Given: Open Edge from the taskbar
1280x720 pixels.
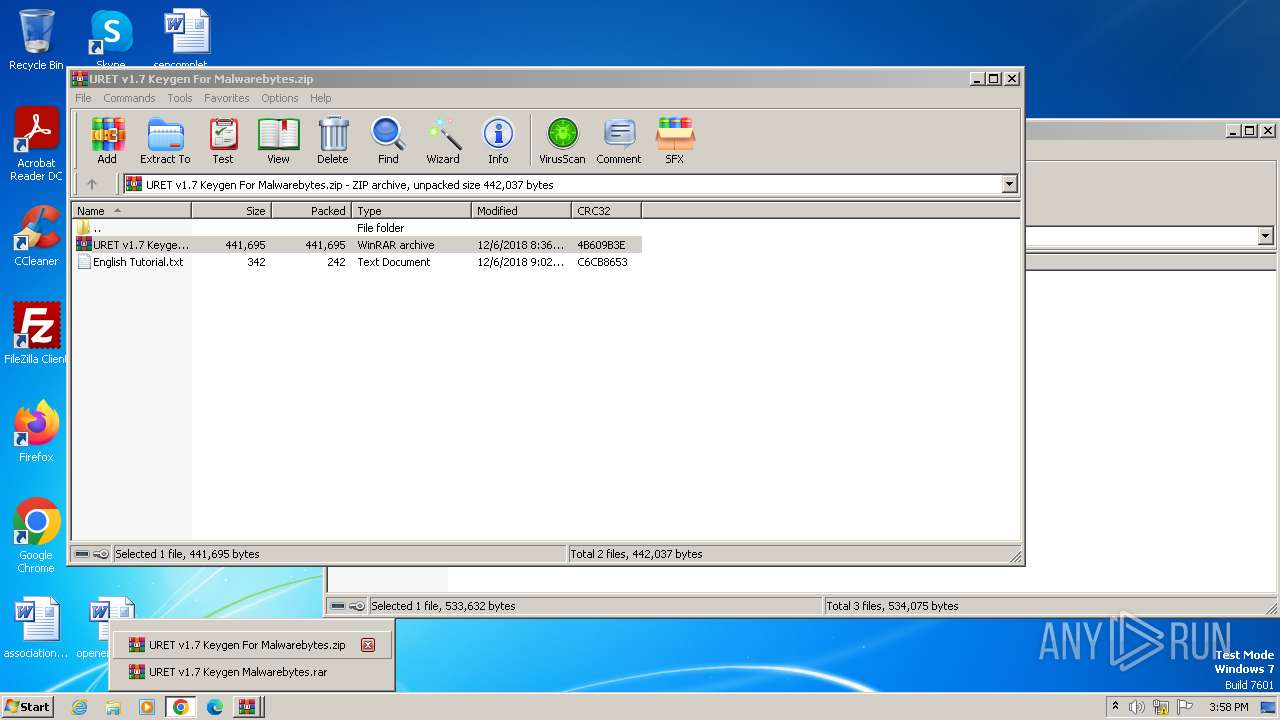Looking at the screenshot, I should point(214,707).
